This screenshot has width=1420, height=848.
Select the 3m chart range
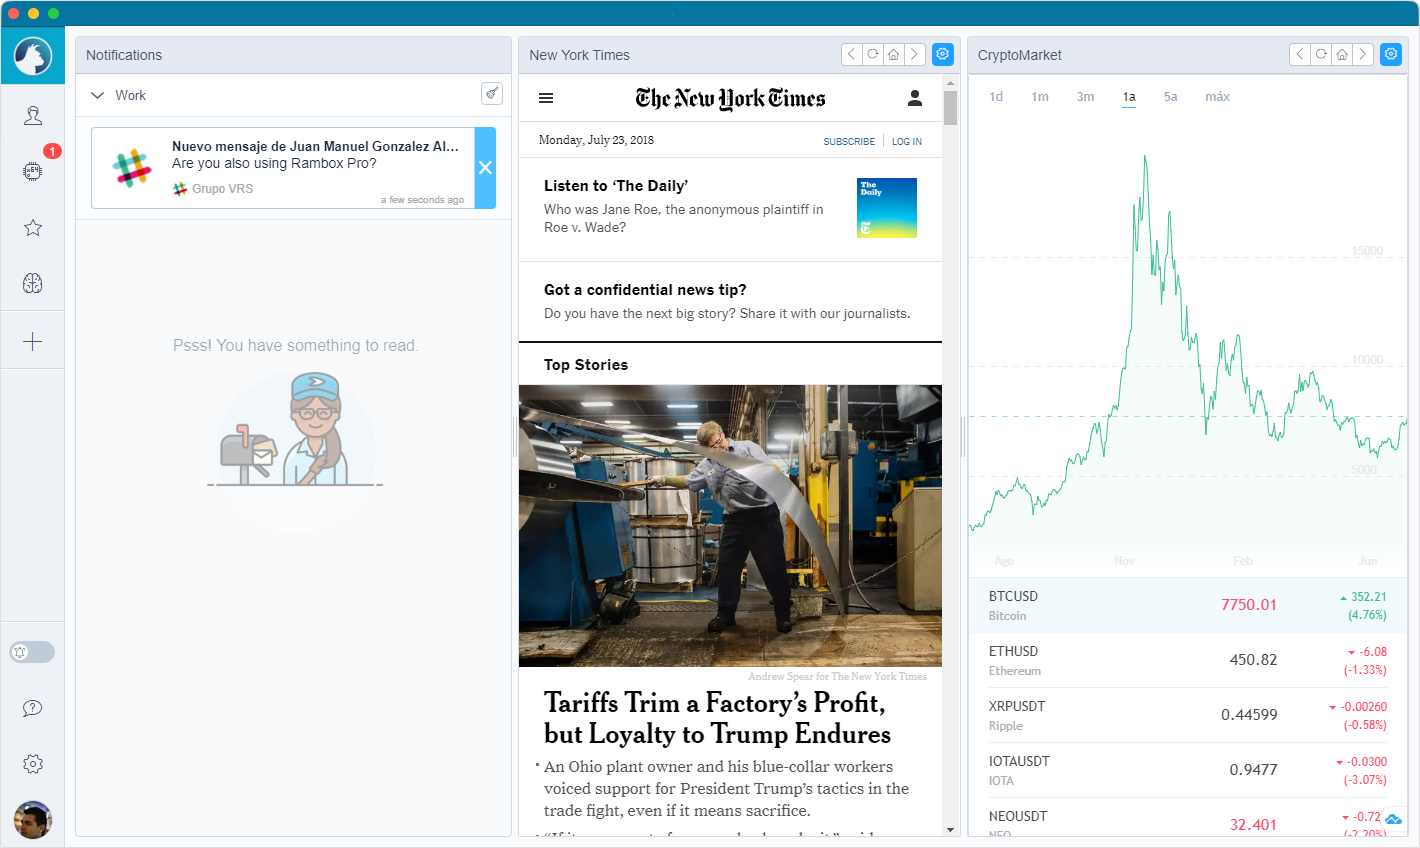point(1085,97)
